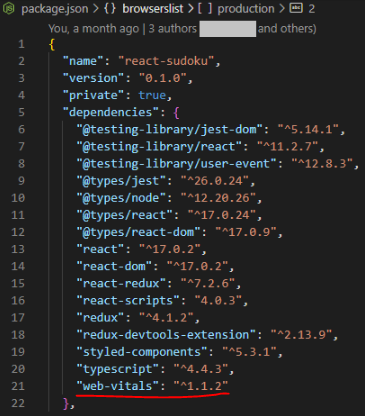The image size is (365, 416).
Task: Click the "redux-devtools-extension" key
Action: pyautogui.click(x=166, y=335)
